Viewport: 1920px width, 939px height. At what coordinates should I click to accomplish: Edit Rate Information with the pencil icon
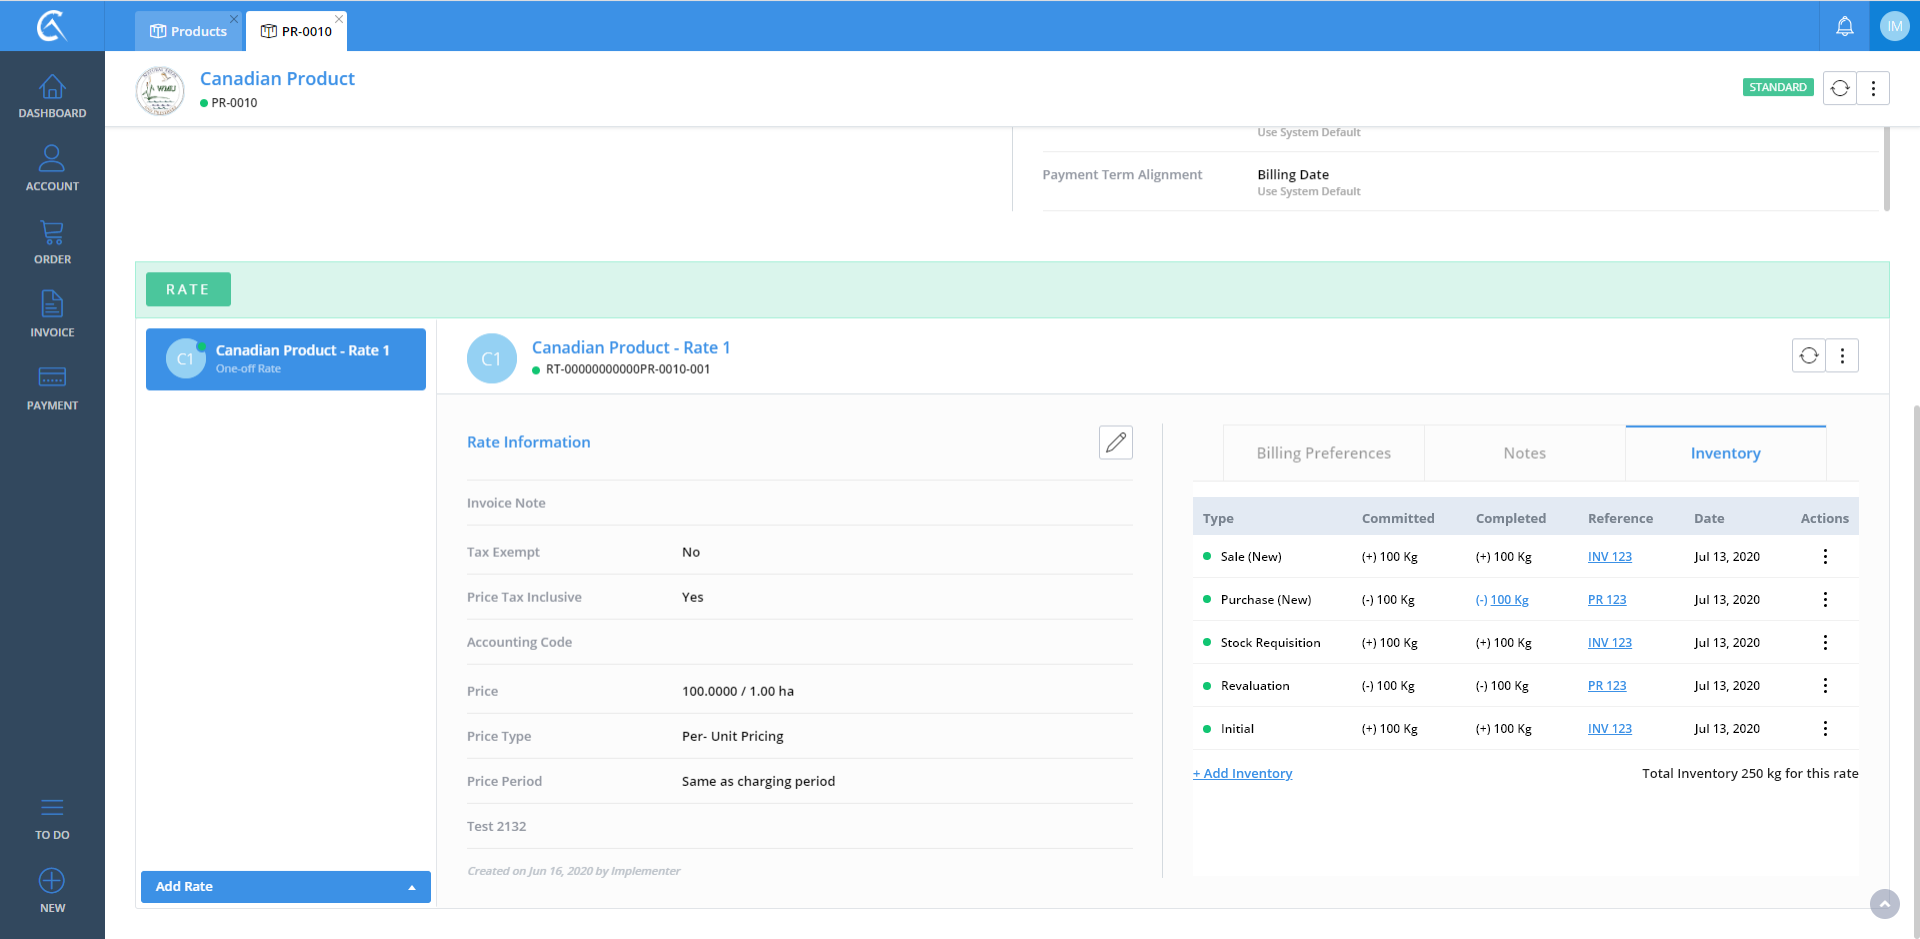coord(1115,442)
